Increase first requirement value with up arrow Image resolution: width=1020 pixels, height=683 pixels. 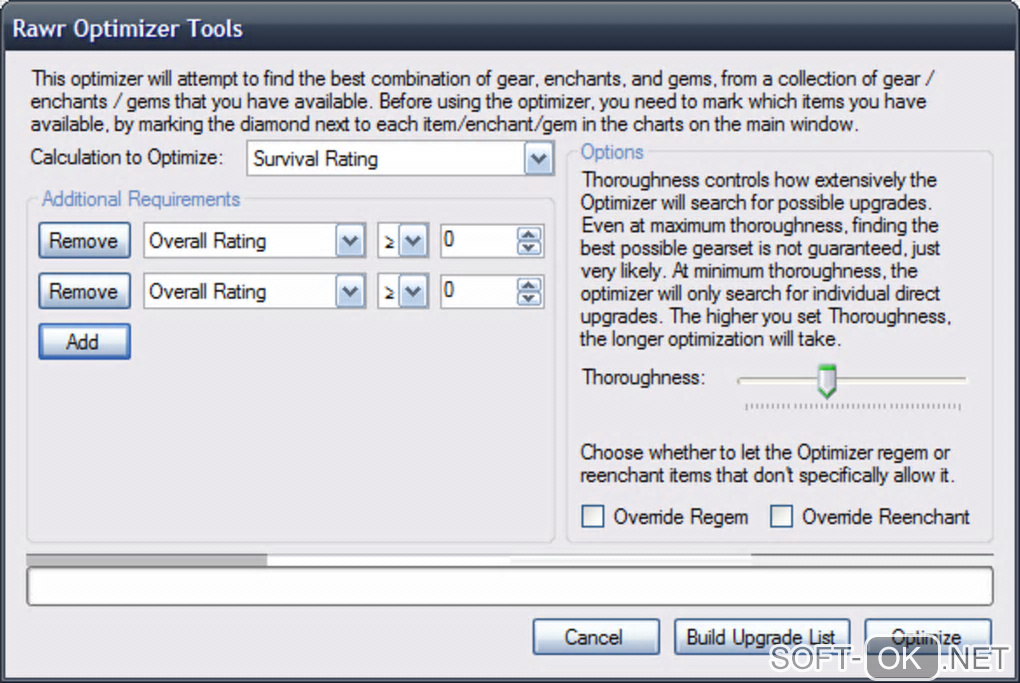[529, 235]
